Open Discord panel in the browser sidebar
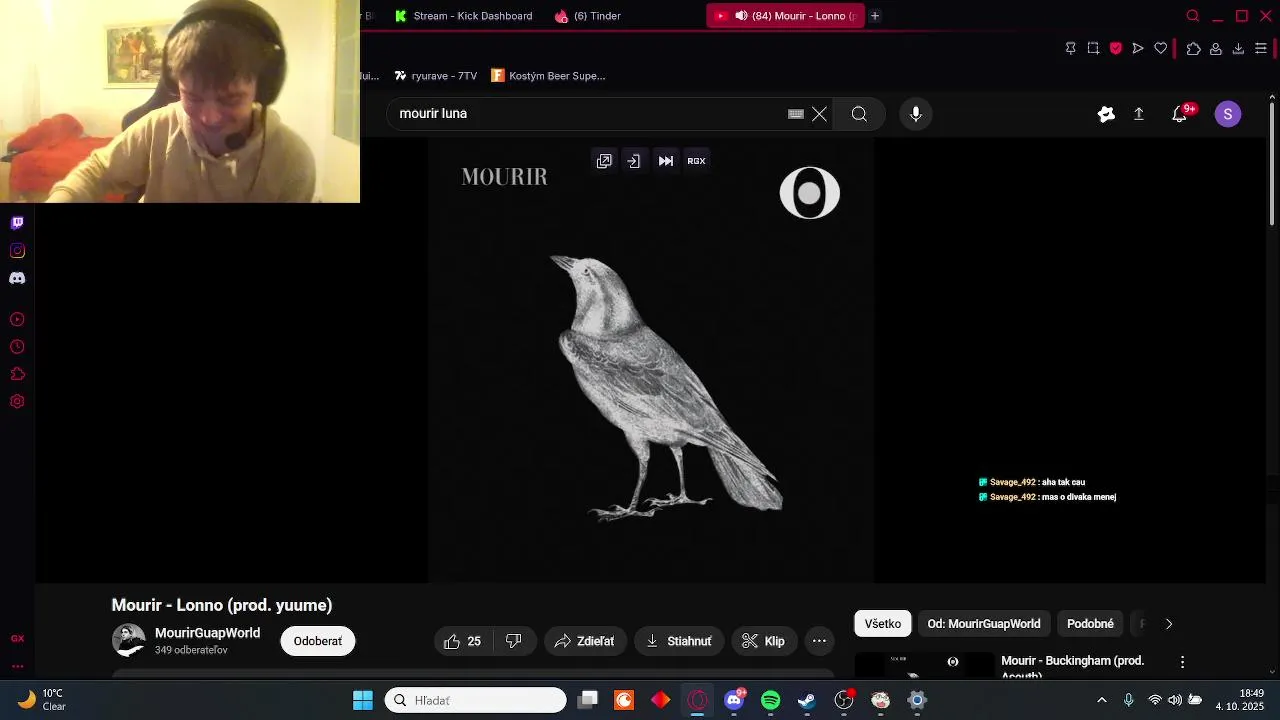Viewport: 1280px width, 720px height. point(17,278)
